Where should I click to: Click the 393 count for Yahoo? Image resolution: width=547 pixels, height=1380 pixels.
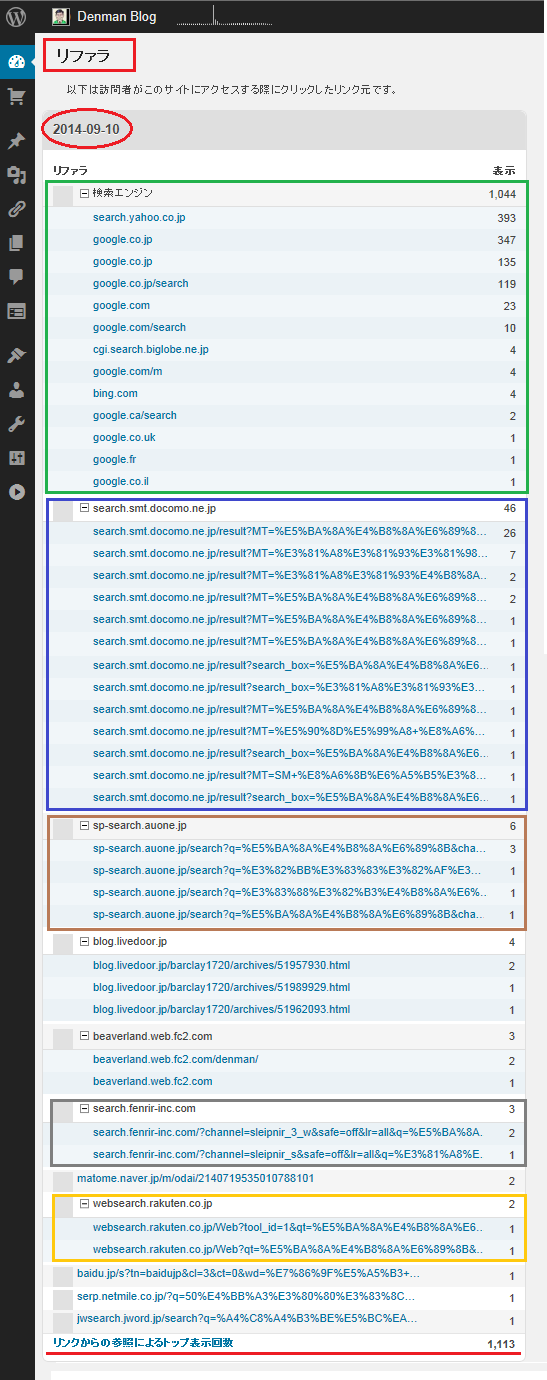coord(506,217)
